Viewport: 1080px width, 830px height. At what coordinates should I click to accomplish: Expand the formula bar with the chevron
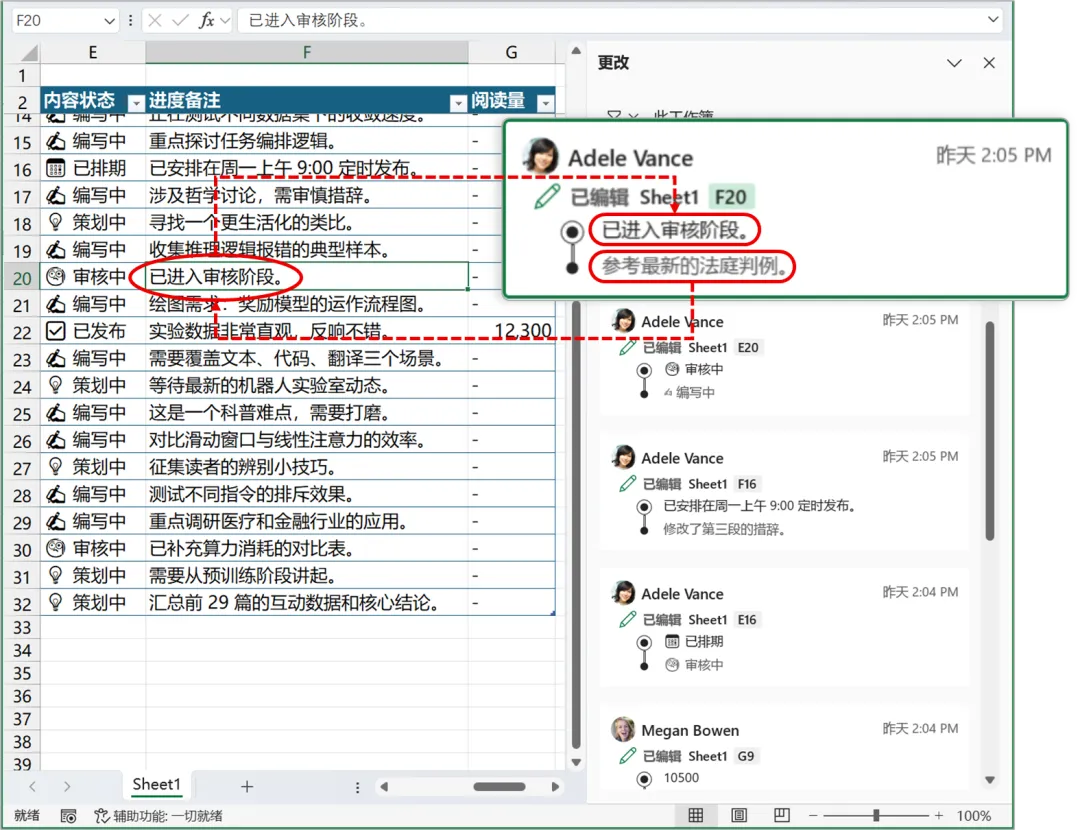(x=993, y=19)
